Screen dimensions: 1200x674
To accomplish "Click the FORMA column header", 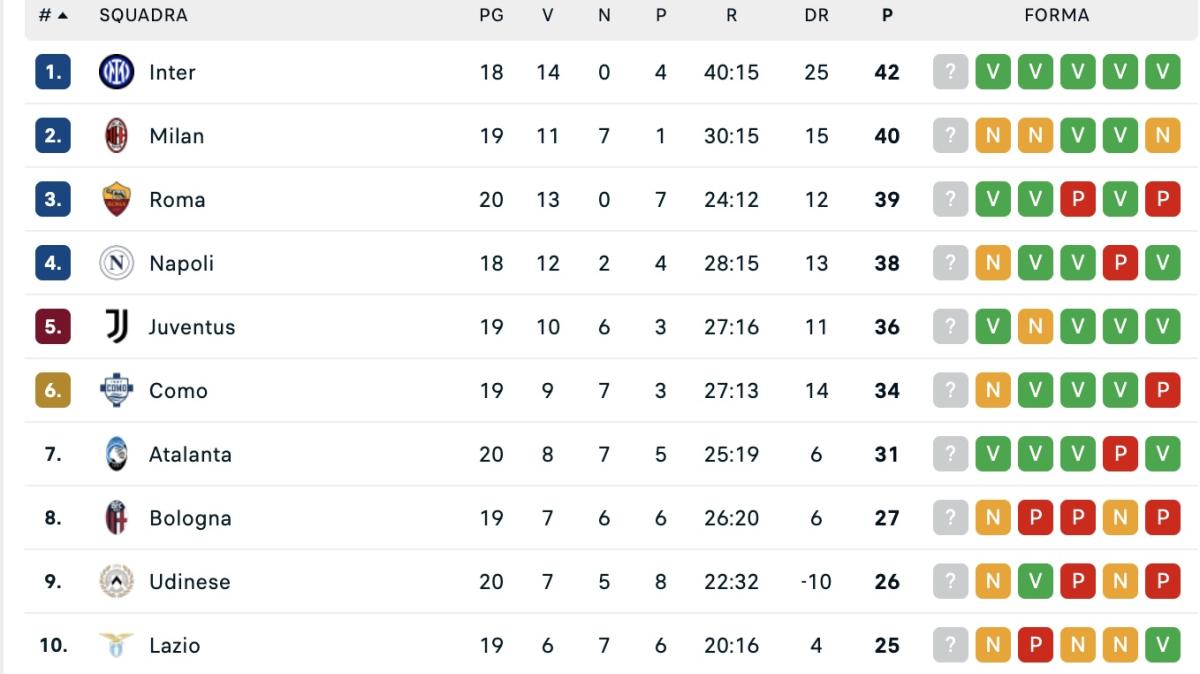I will pos(1056,15).
